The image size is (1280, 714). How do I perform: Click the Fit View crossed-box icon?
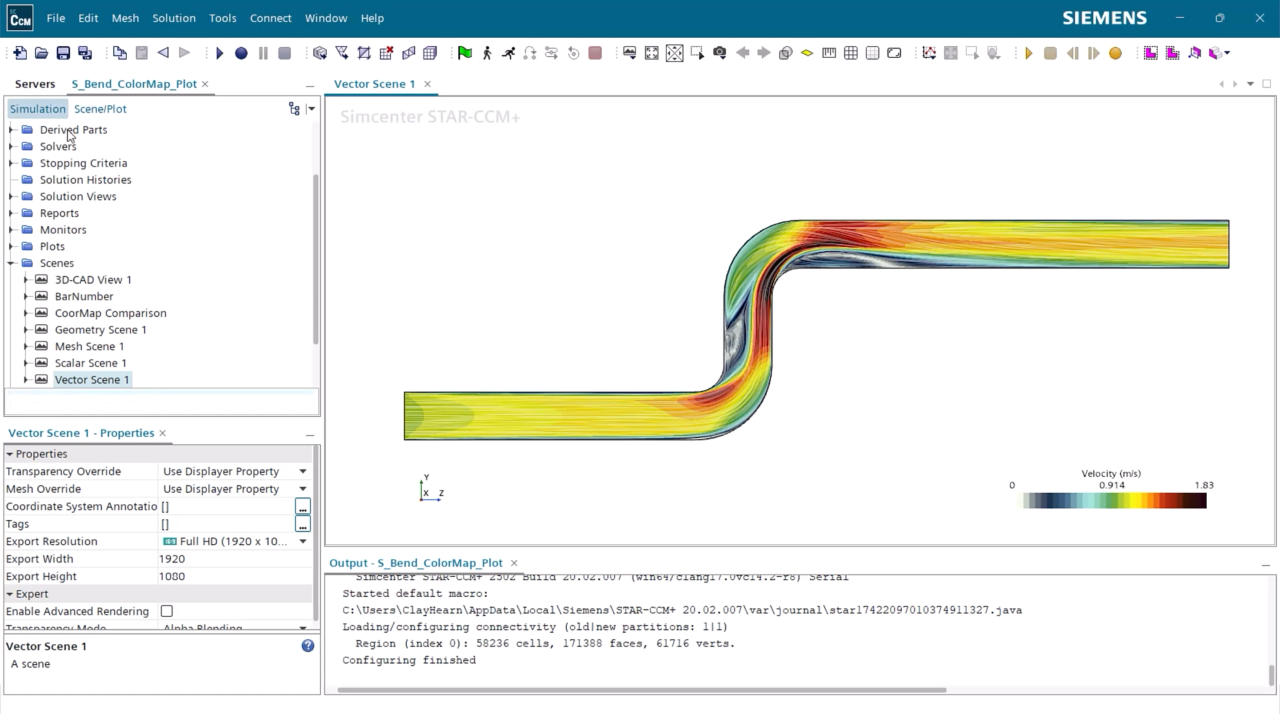click(x=675, y=53)
